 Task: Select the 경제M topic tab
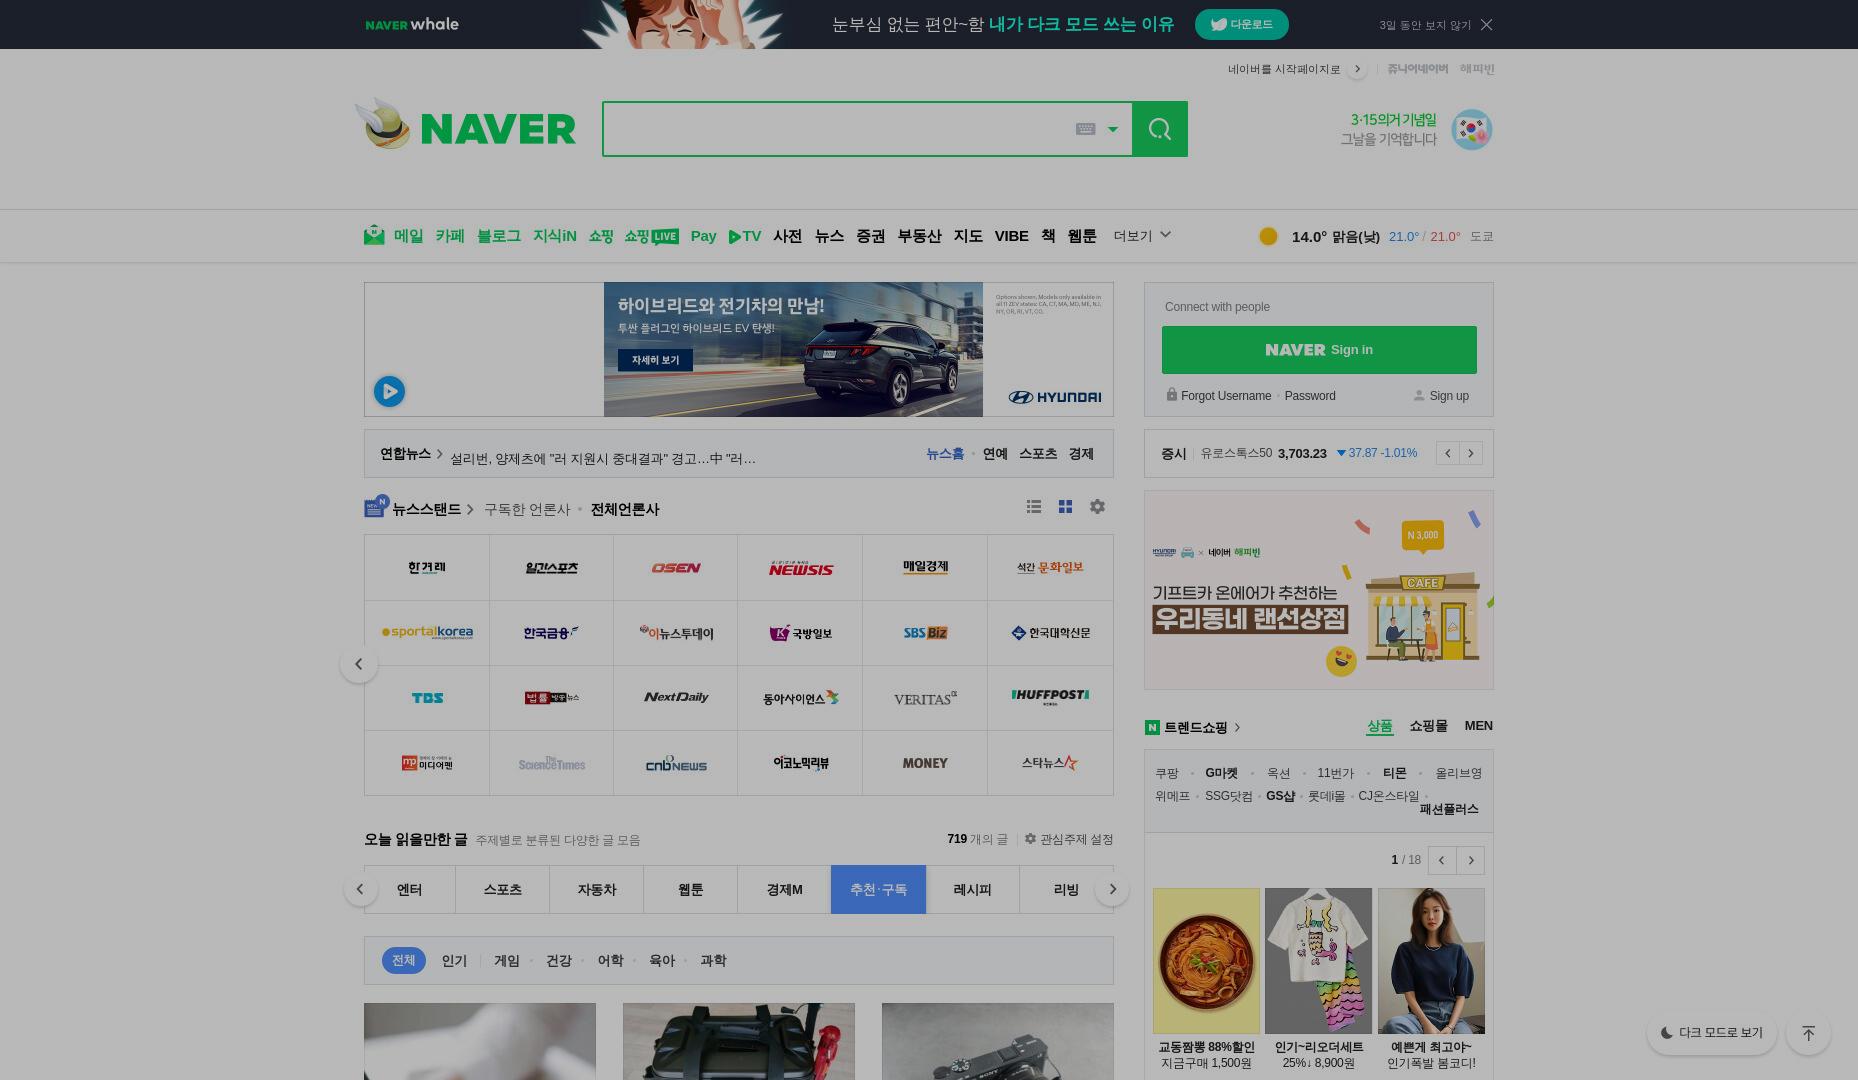tap(784, 890)
